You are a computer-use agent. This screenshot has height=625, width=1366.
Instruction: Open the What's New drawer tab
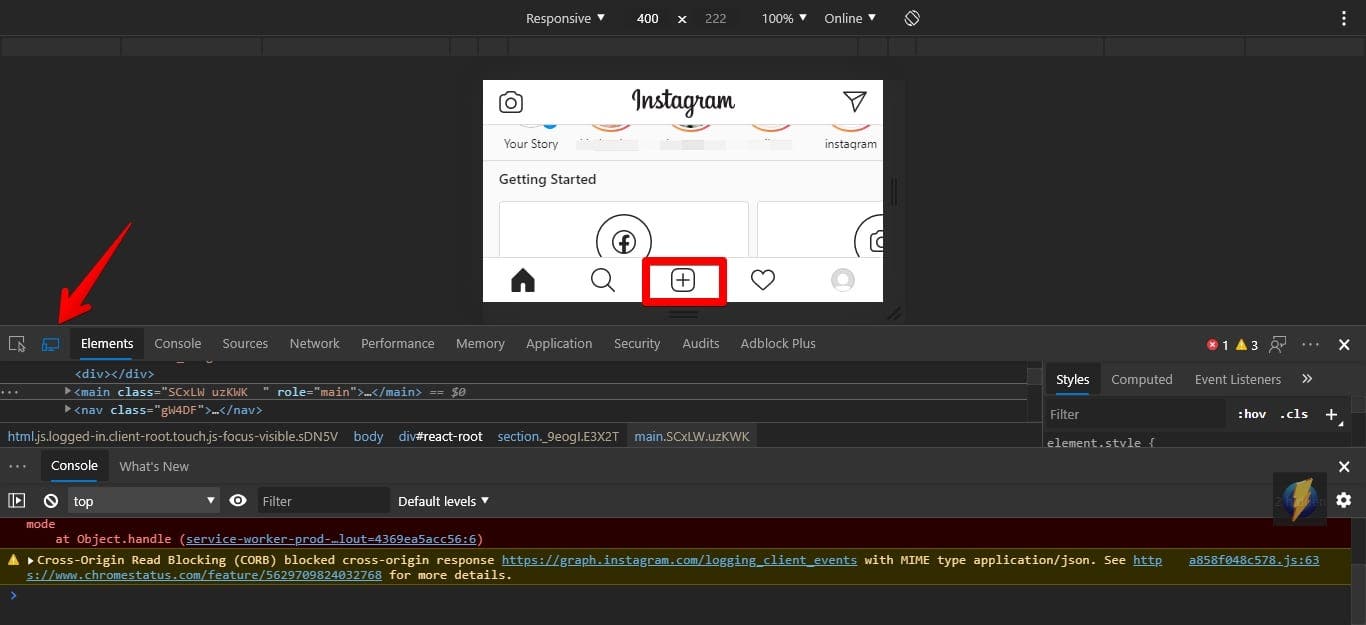point(154,466)
